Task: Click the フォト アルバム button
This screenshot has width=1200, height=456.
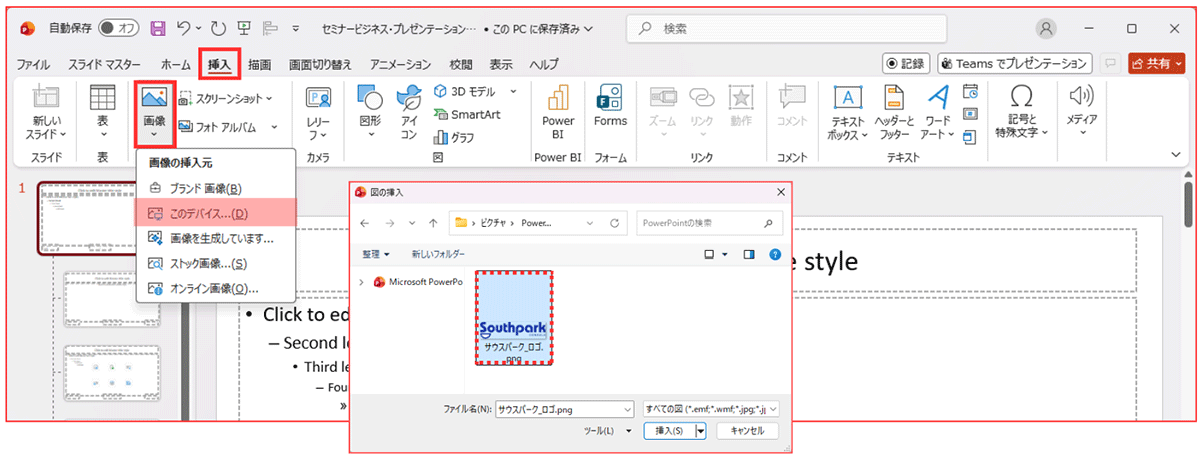Action: 224,127
